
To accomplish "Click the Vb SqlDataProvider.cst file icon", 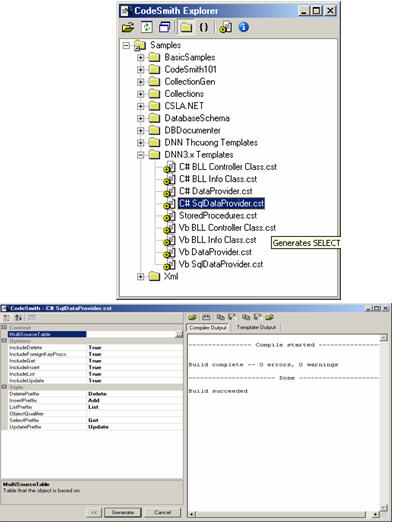I will (169, 265).
